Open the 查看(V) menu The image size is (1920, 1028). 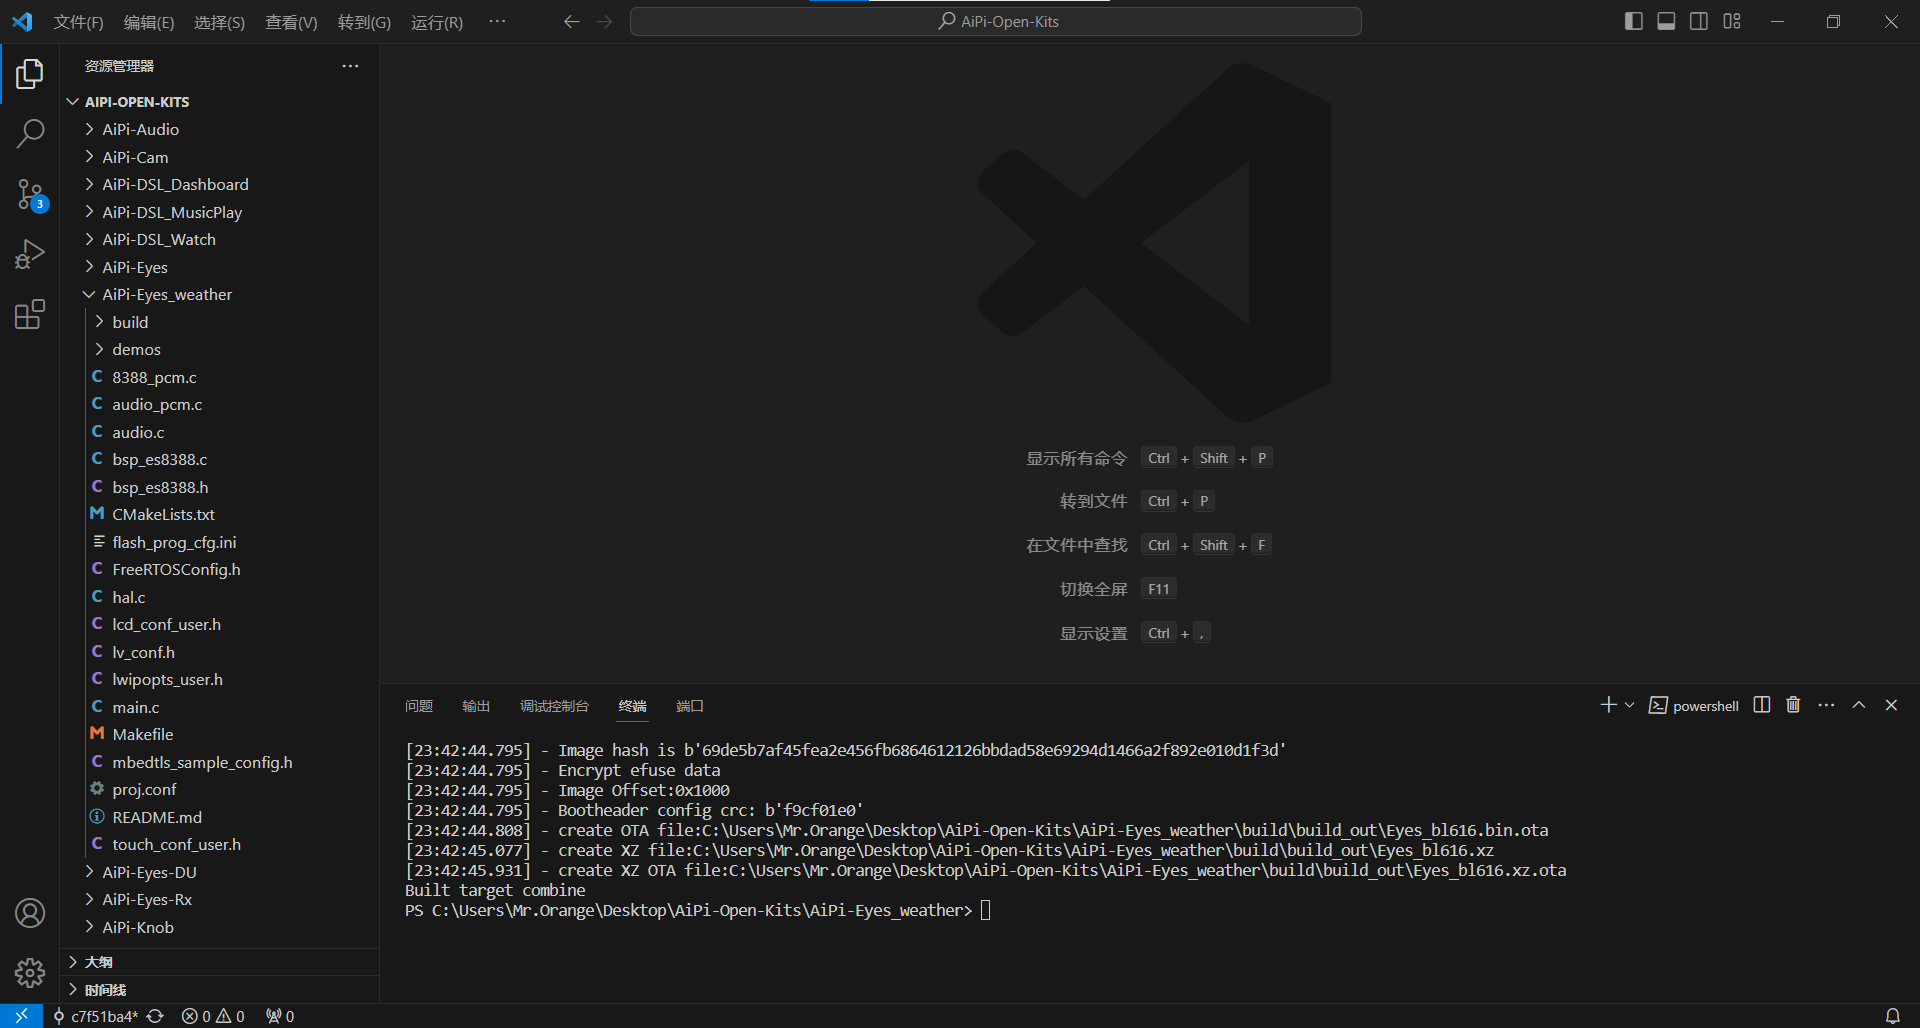pos(291,22)
